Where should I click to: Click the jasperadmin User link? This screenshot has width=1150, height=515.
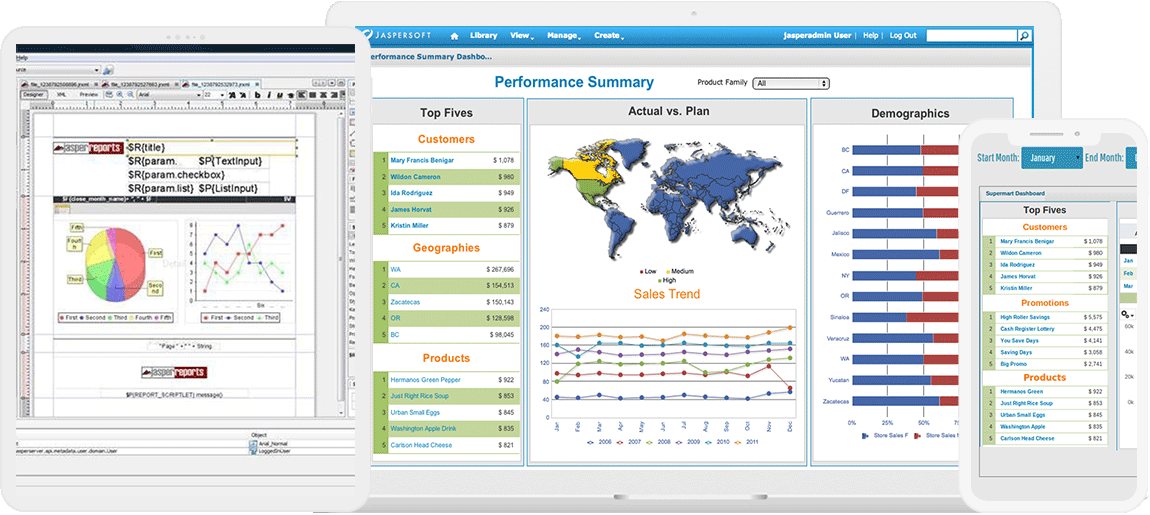(817, 35)
